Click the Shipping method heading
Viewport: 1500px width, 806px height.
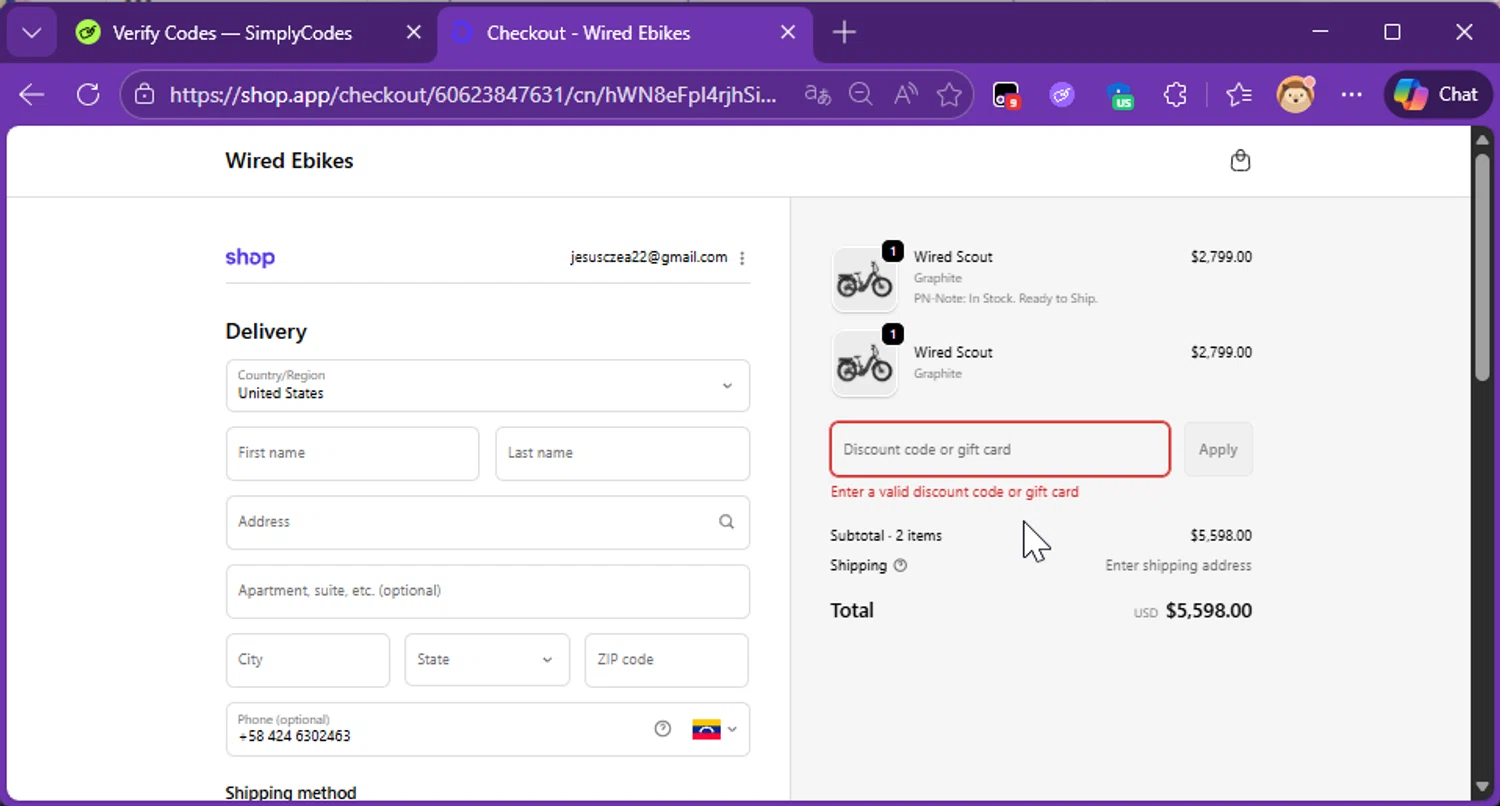[x=291, y=793]
